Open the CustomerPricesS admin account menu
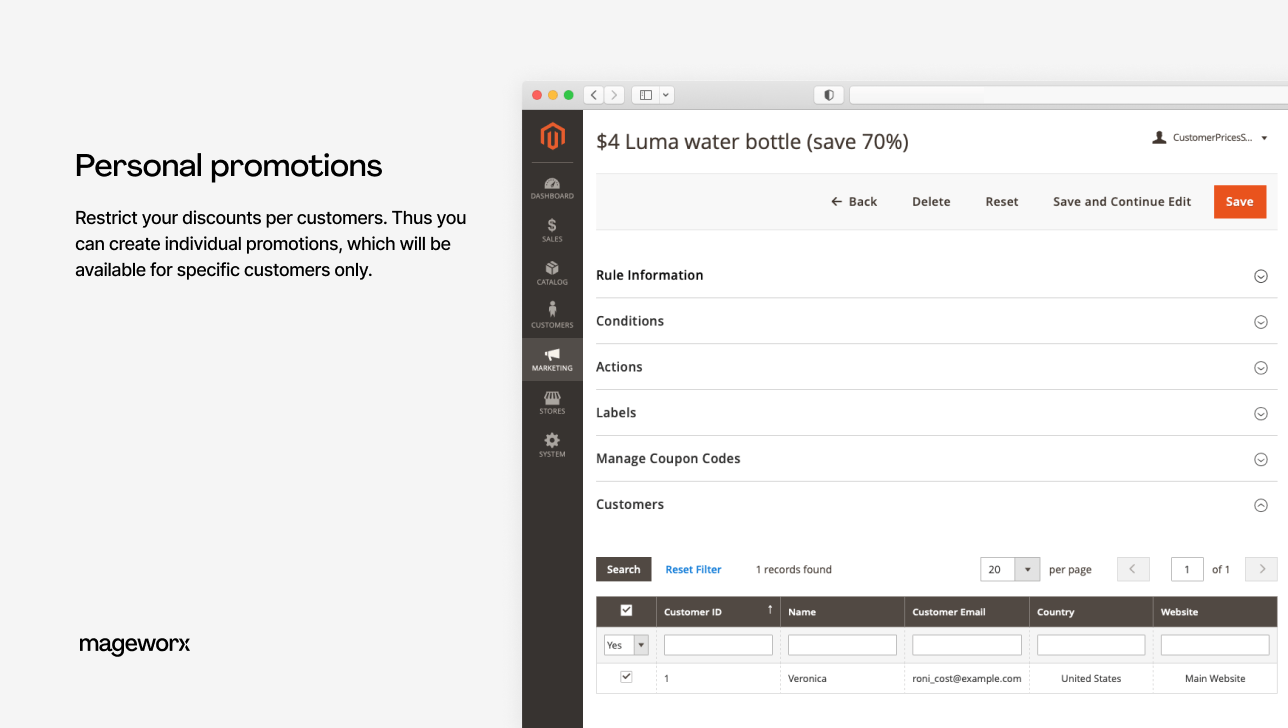 click(1210, 137)
